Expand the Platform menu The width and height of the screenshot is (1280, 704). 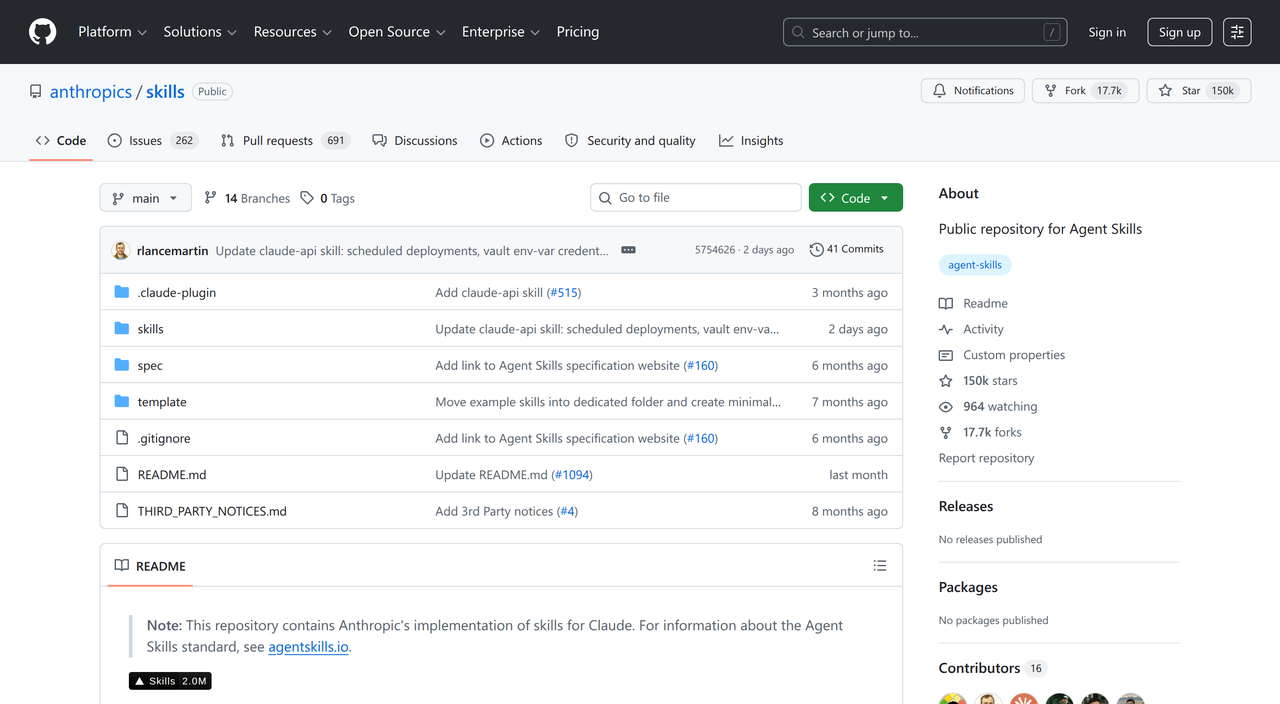click(x=112, y=32)
